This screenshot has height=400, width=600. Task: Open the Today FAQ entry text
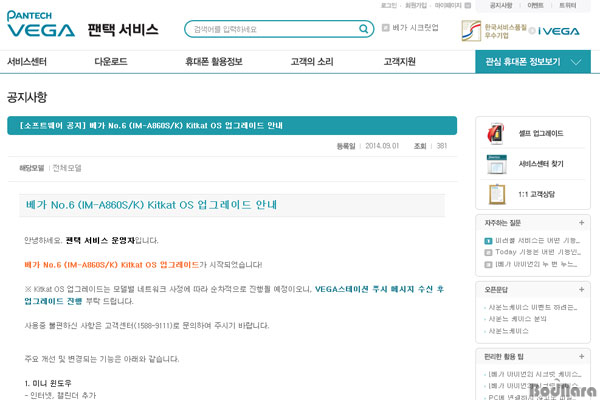[x=538, y=252]
